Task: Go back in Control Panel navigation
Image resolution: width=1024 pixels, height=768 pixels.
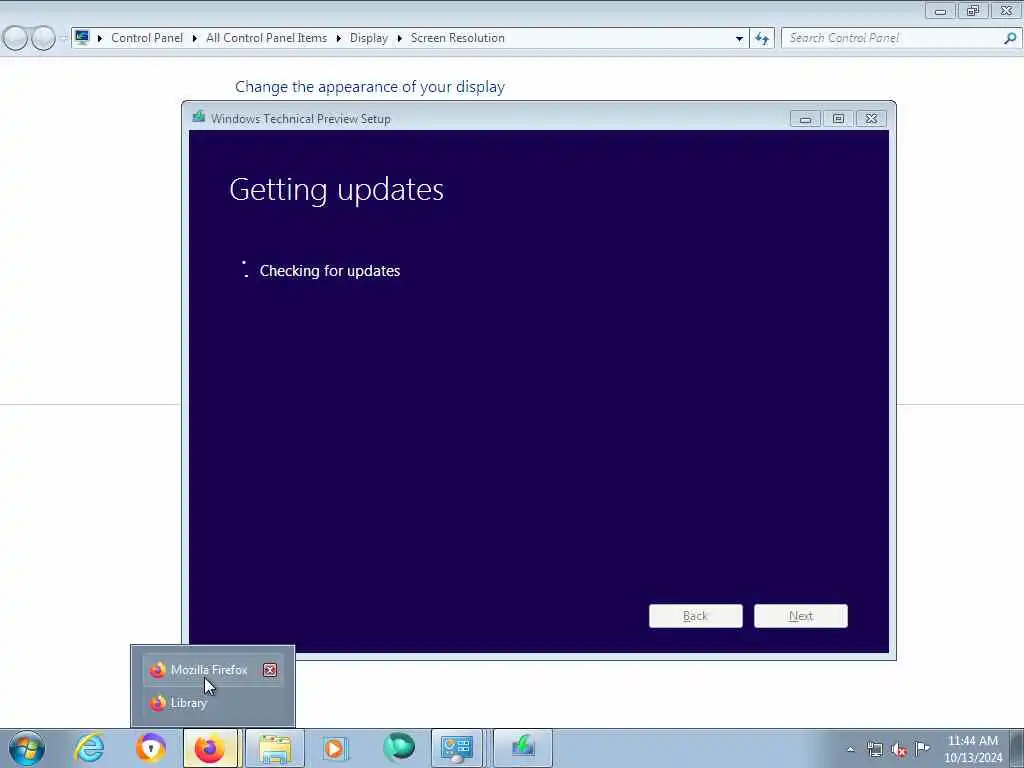Action: pyautogui.click(x=15, y=38)
